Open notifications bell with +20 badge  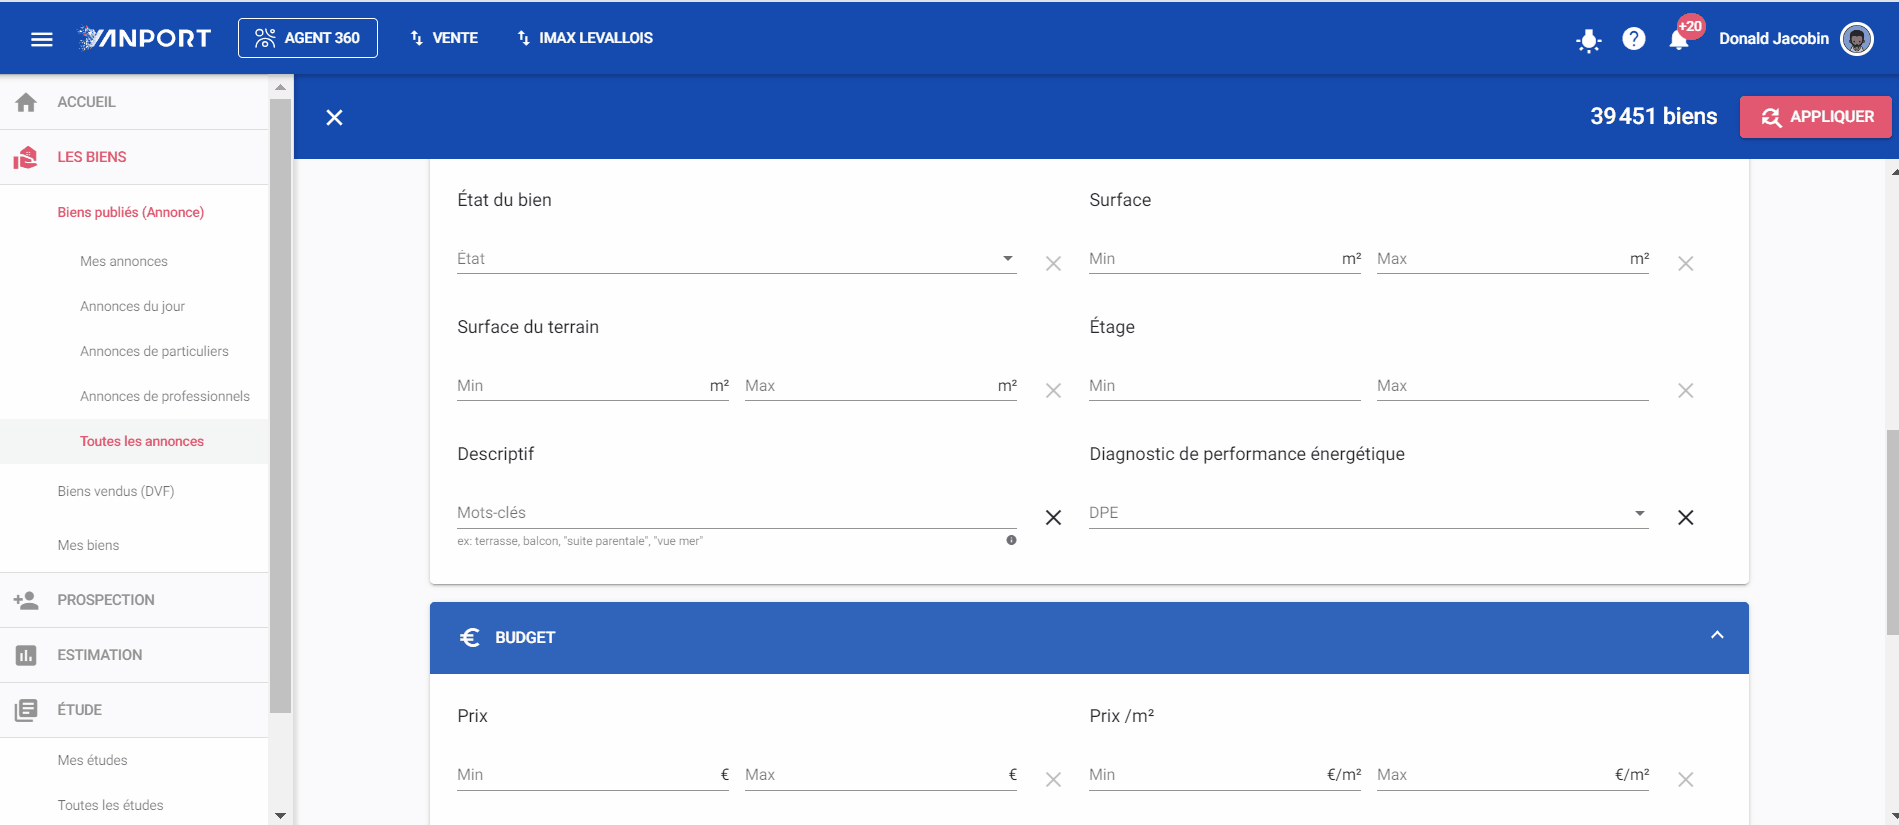pos(1680,39)
